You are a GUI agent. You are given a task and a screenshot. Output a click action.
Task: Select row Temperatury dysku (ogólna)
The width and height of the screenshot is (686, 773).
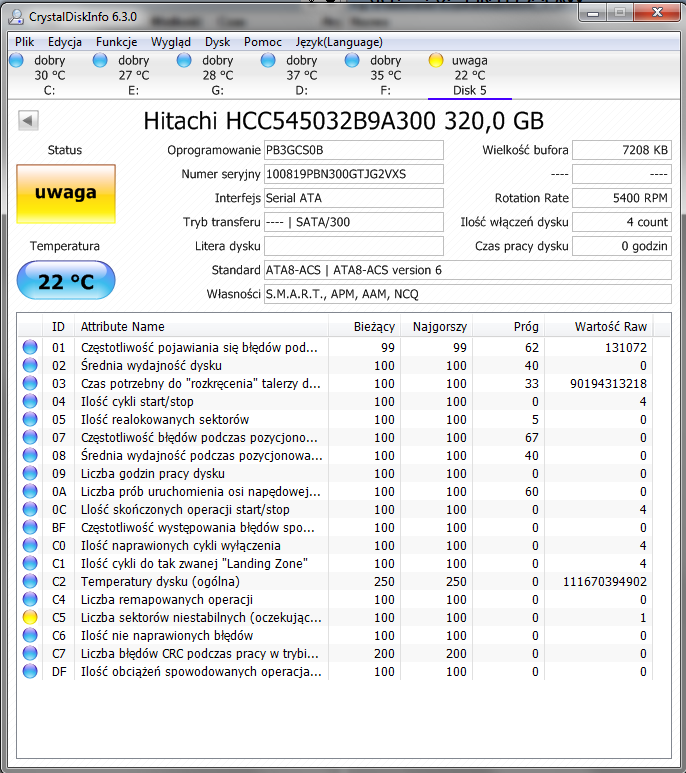coord(335,581)
